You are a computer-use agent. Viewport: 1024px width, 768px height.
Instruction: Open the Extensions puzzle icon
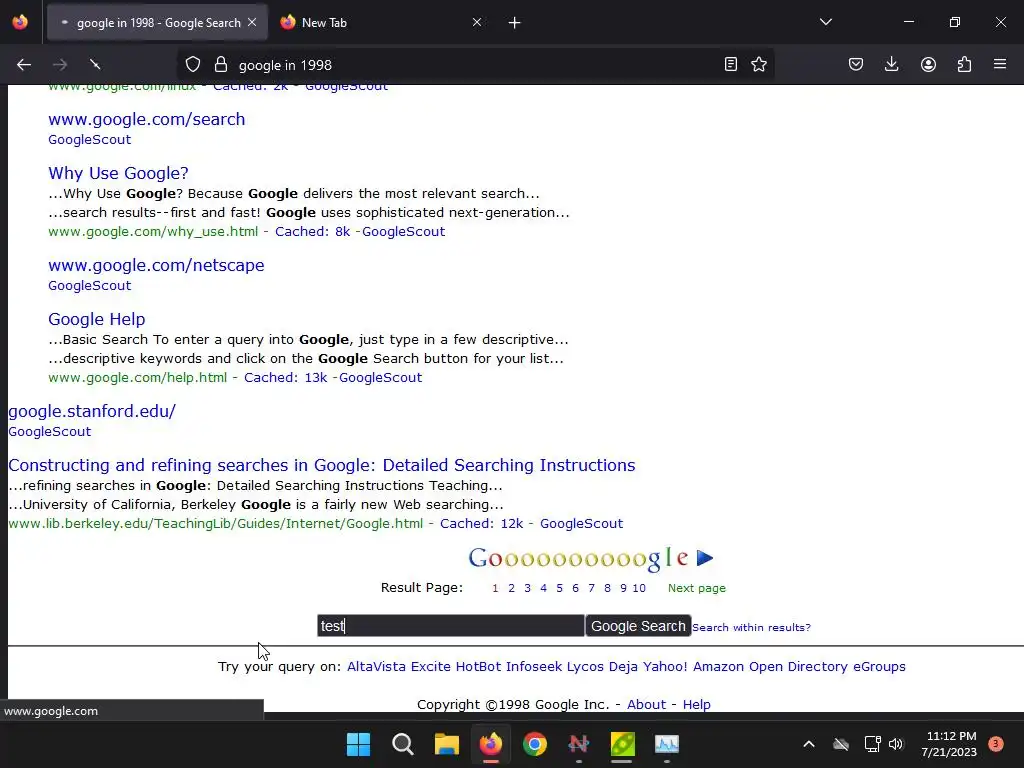(965, 65)
